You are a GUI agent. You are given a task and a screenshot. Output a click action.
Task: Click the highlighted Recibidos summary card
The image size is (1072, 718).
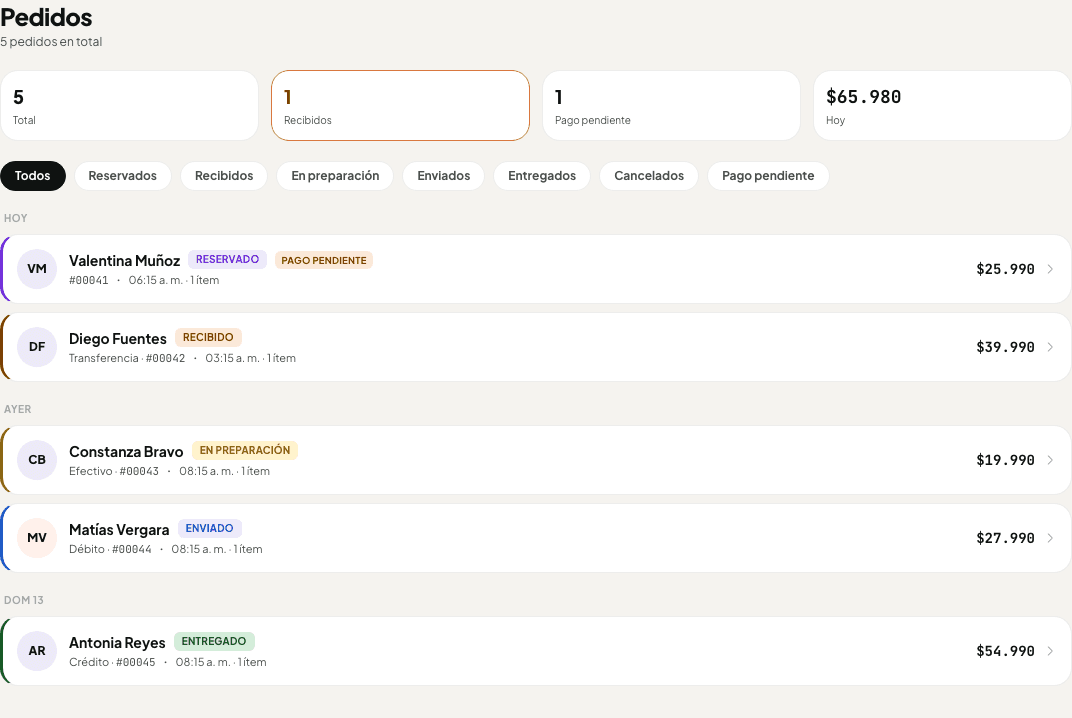tap(401, 105)
